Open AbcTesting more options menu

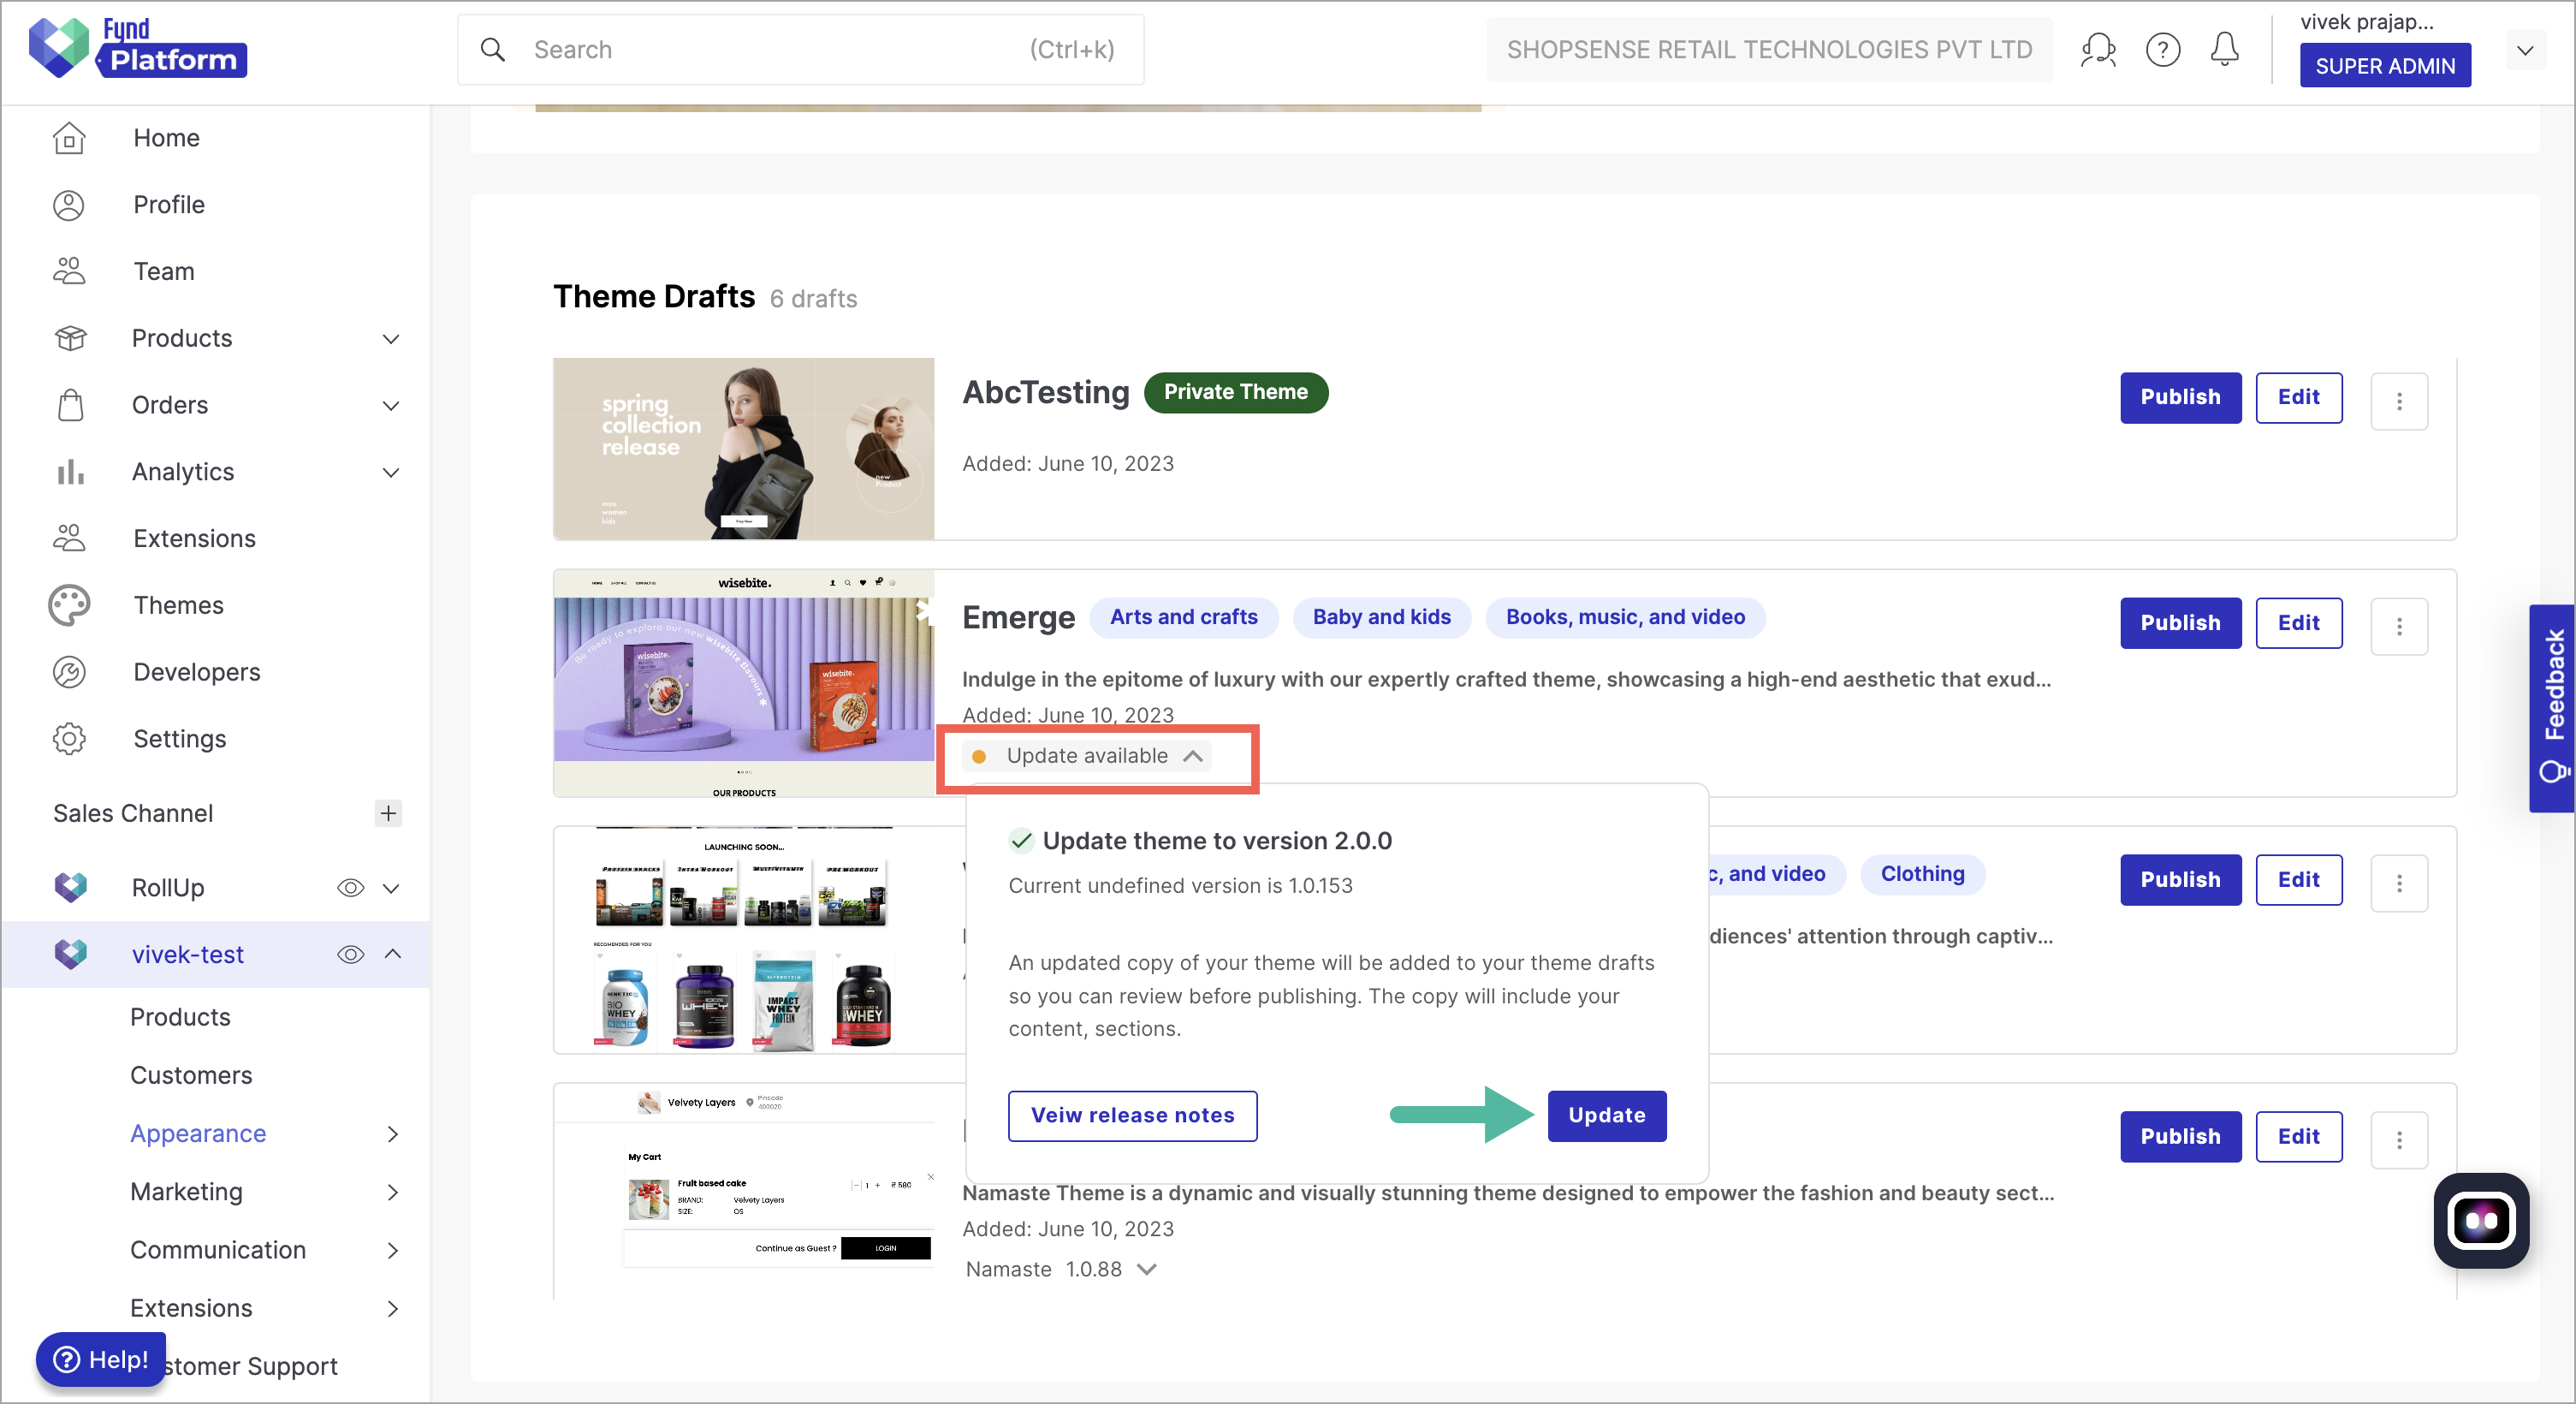click(x=2399, y=401)
